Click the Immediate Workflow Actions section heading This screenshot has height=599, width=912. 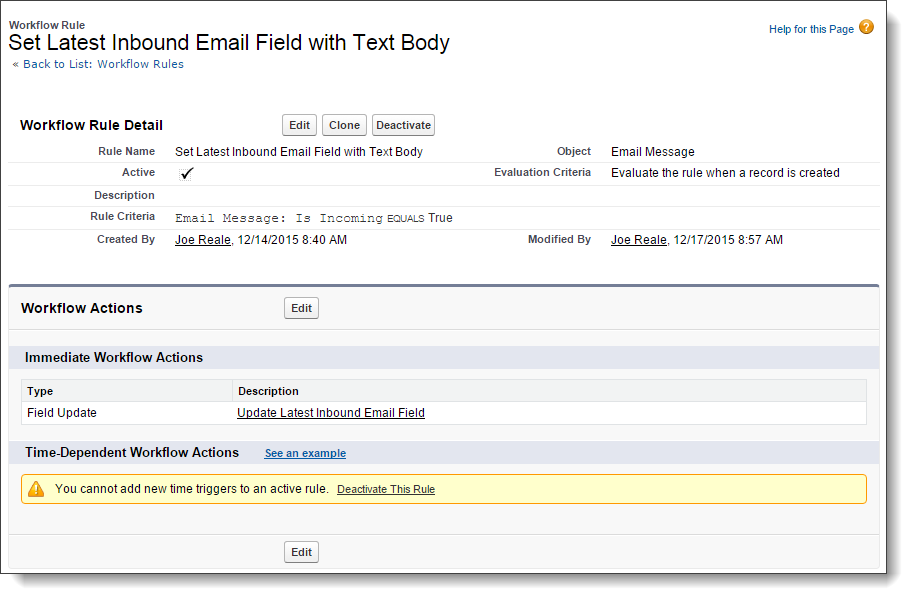(x=114, y=358)
